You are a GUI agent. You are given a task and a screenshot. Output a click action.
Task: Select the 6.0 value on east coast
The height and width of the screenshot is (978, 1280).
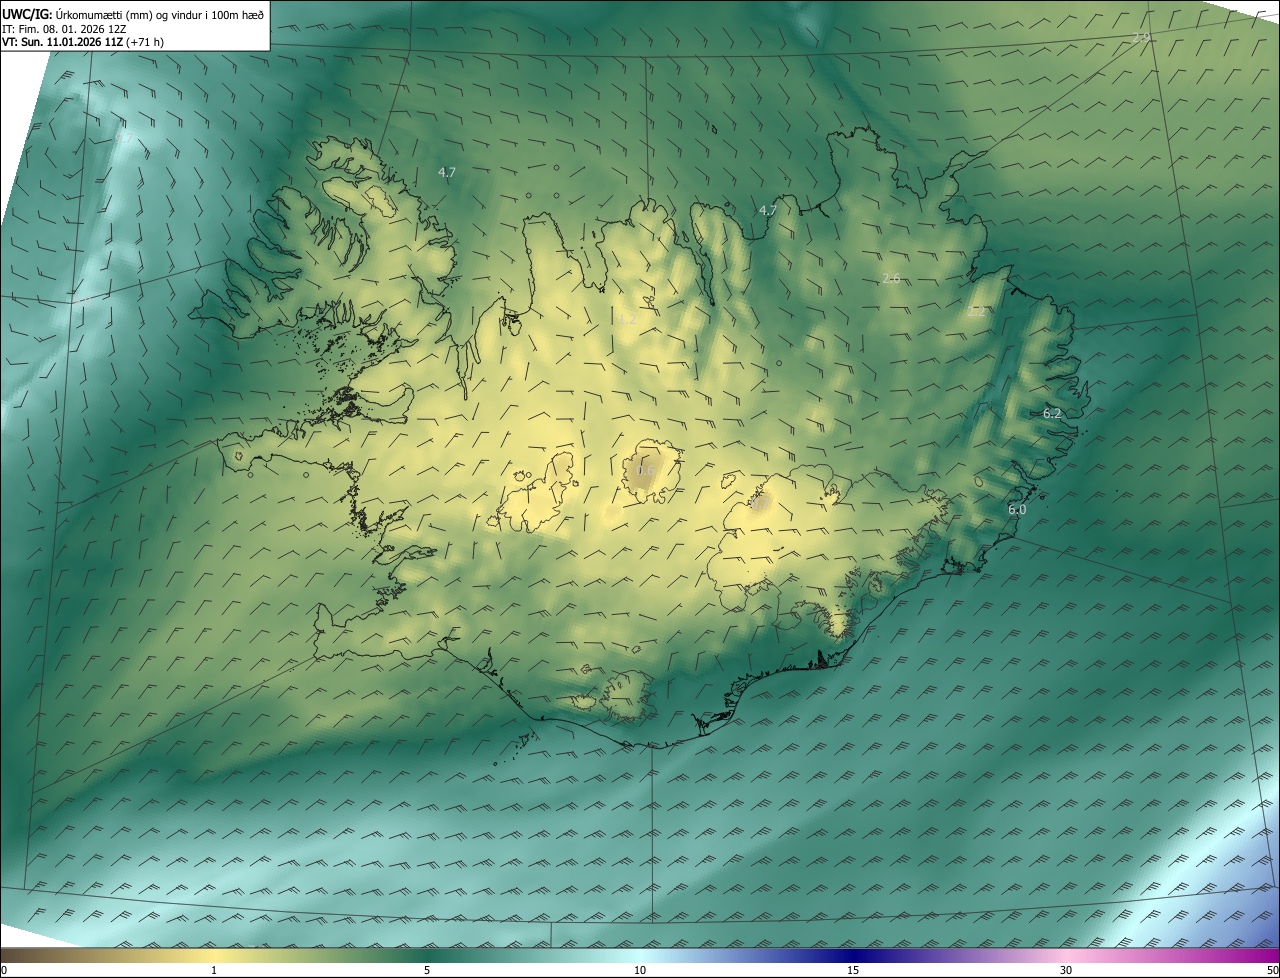1016,509
